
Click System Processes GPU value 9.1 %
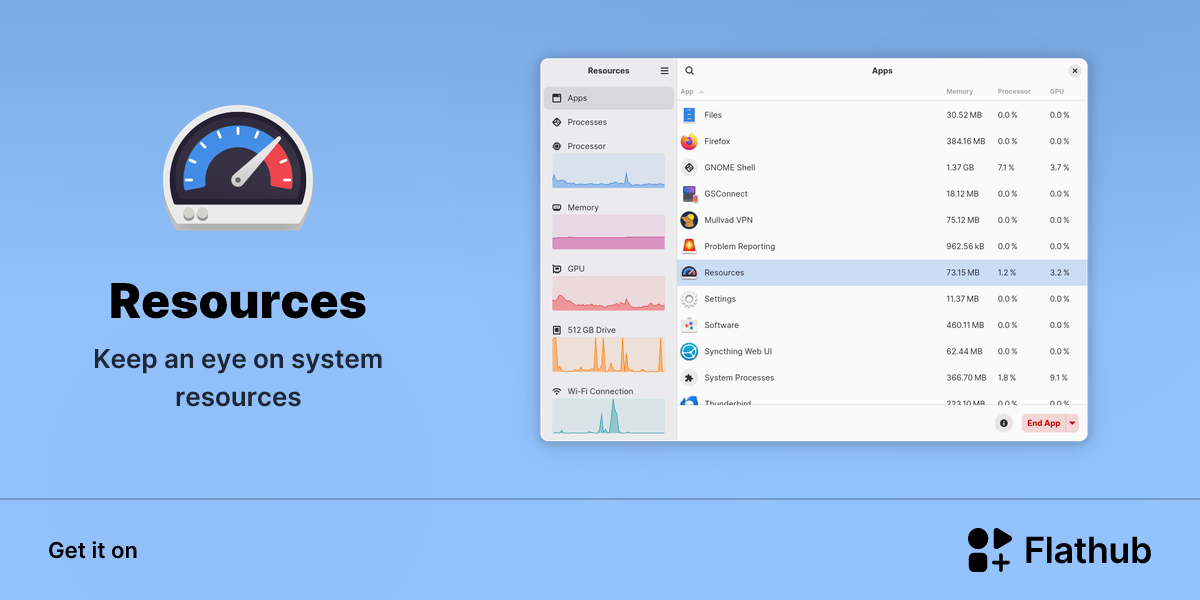pos(1059,378)
